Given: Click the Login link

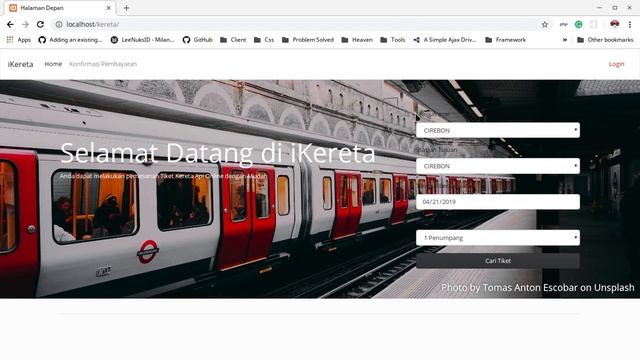Looking at the screenshot, I should 616,64.
